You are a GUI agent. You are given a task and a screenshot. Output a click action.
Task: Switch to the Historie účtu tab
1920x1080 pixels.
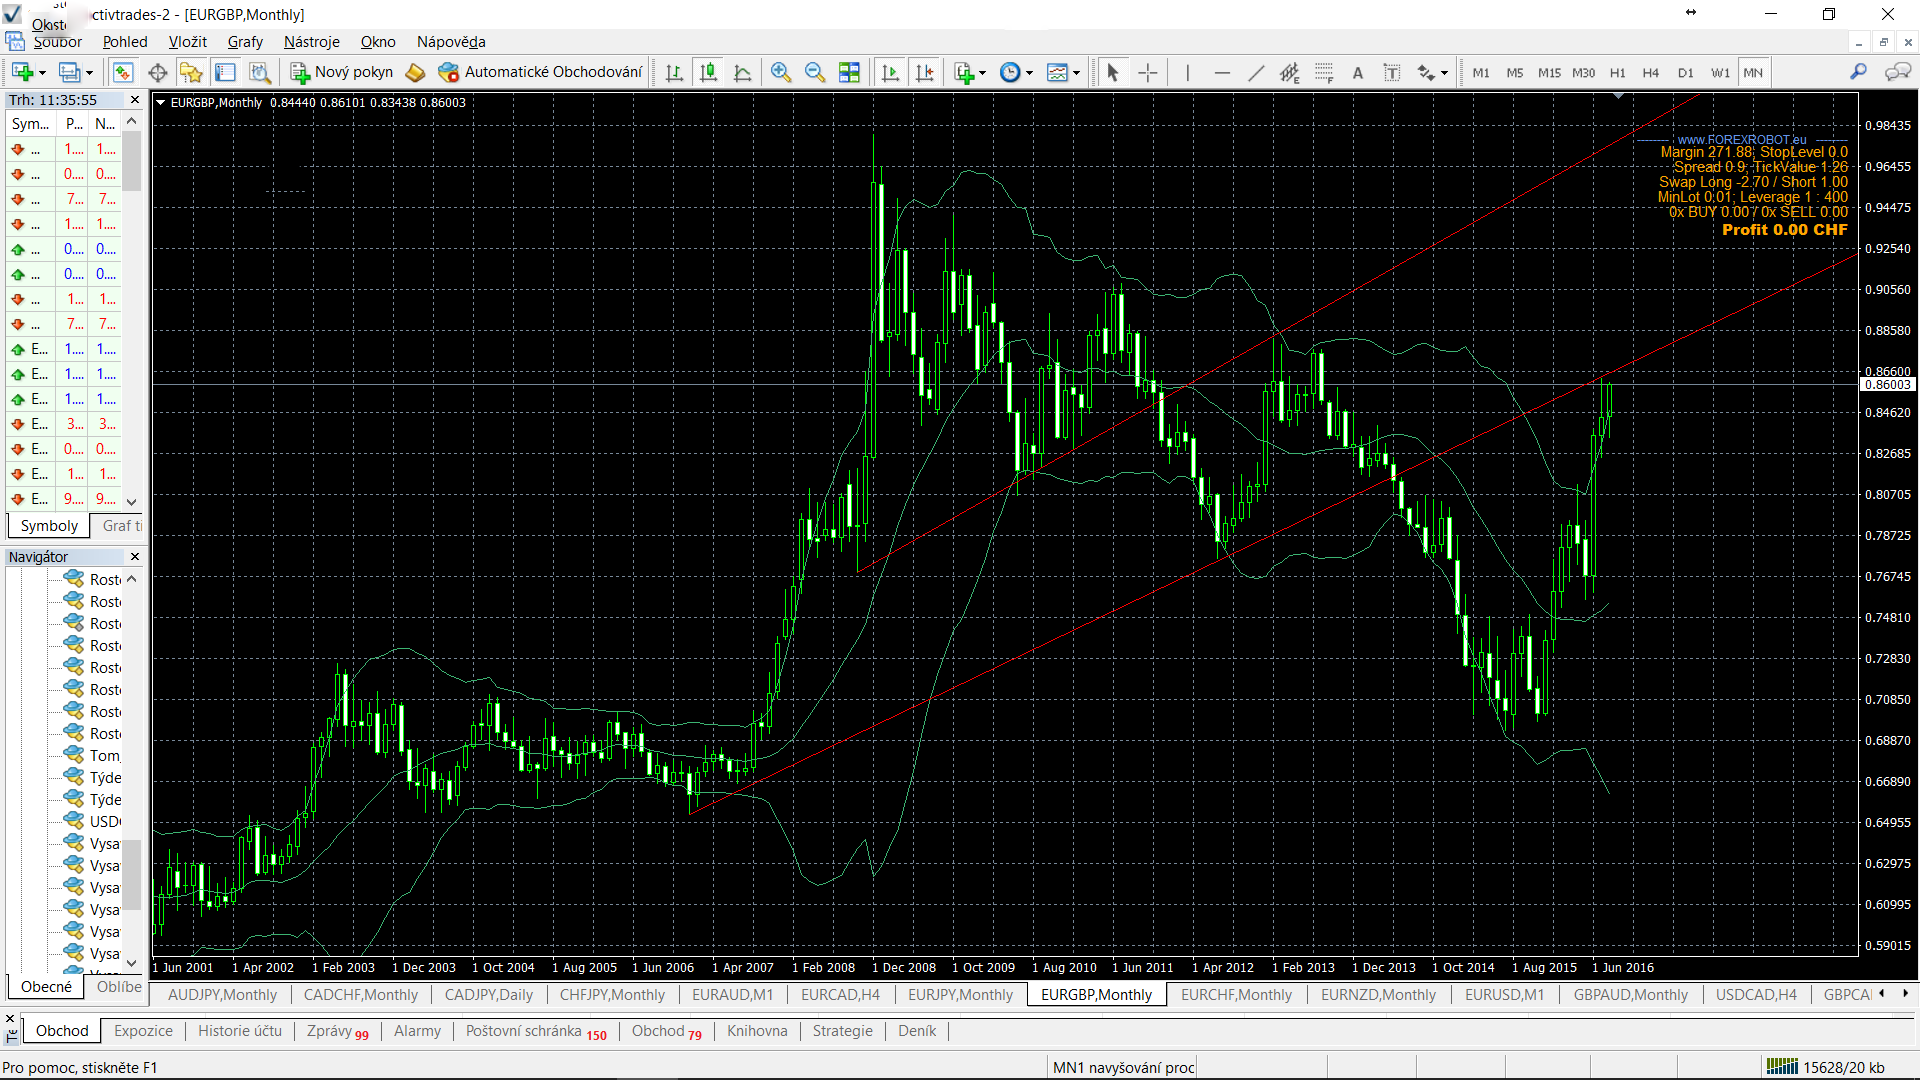point(240,1031)
